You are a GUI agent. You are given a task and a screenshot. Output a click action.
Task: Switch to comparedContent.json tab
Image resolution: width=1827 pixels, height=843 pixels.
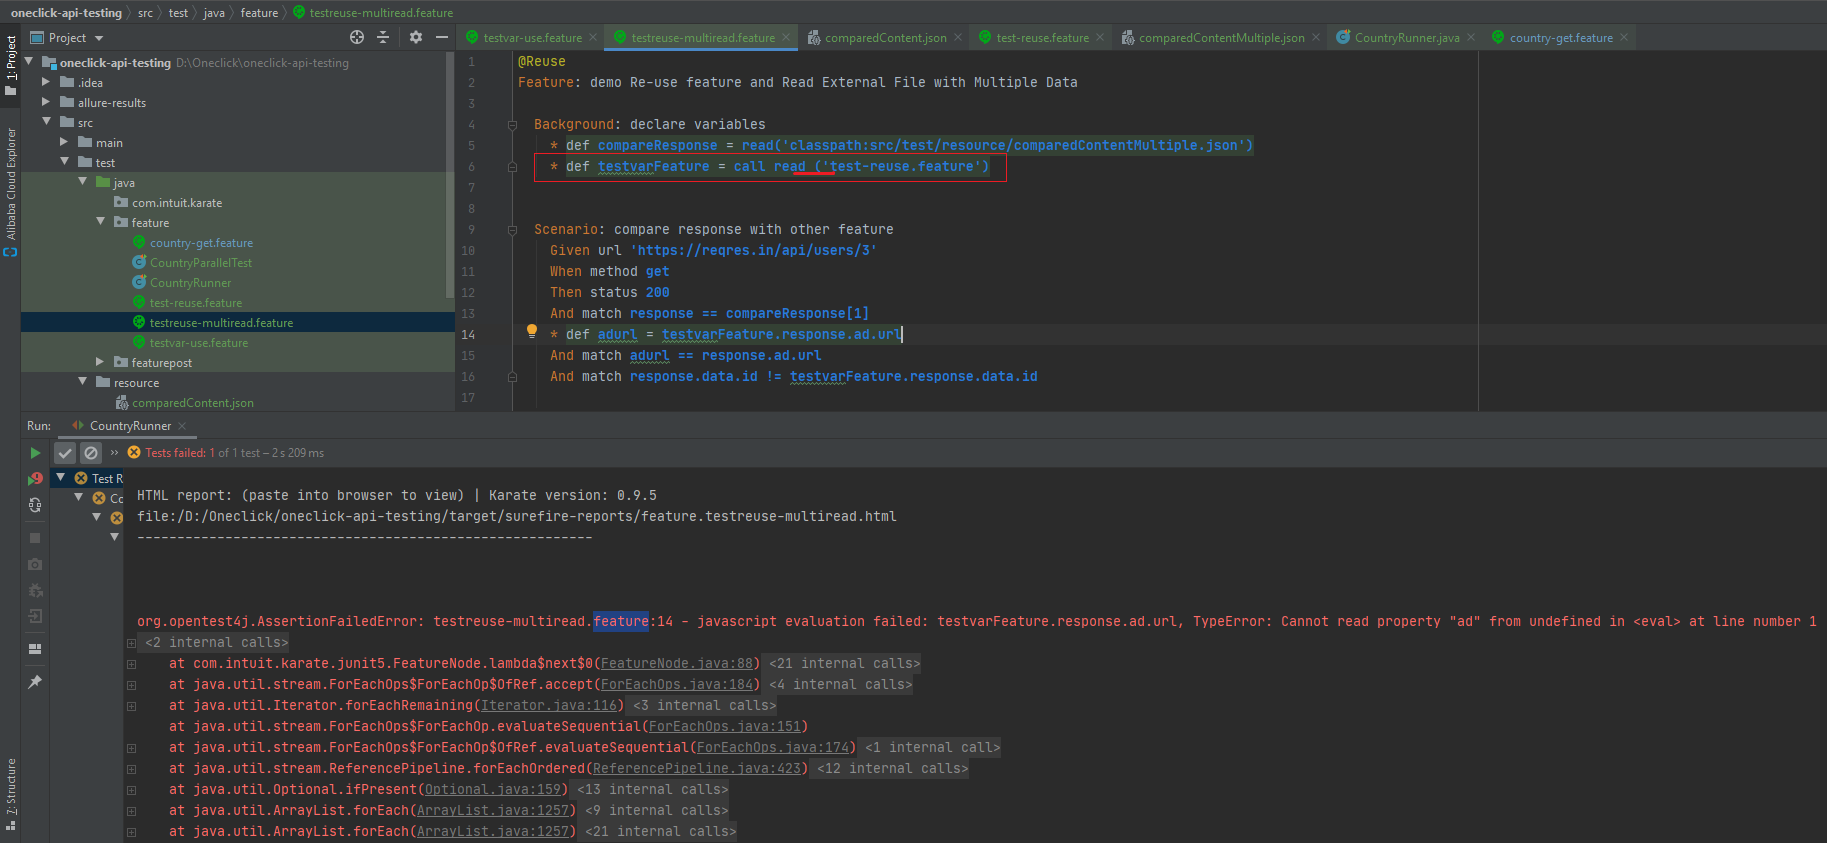coord(885,38)
